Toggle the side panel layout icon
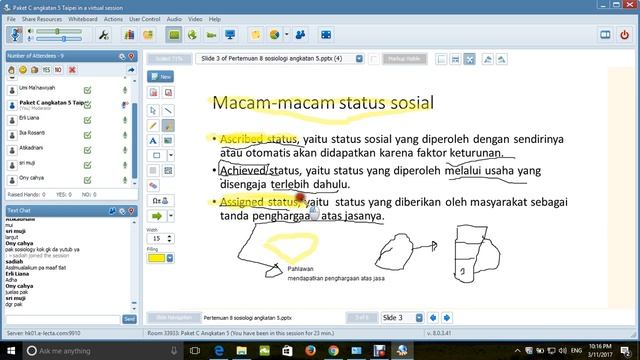 [x=605, y=35]
